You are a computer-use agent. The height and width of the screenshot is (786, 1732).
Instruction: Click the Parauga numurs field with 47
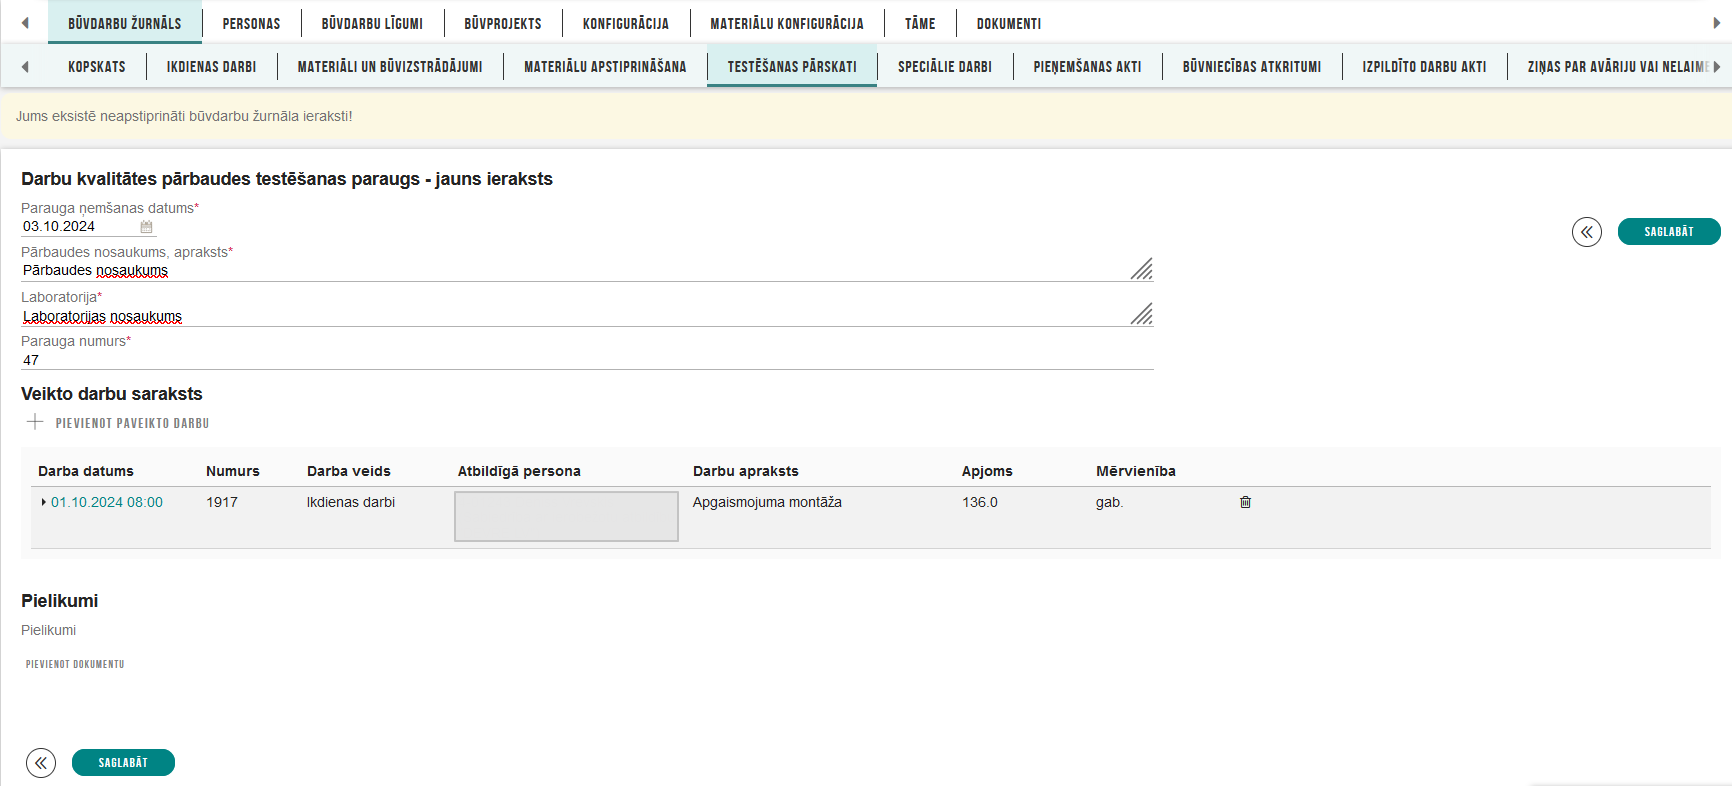tap(587, 360)
